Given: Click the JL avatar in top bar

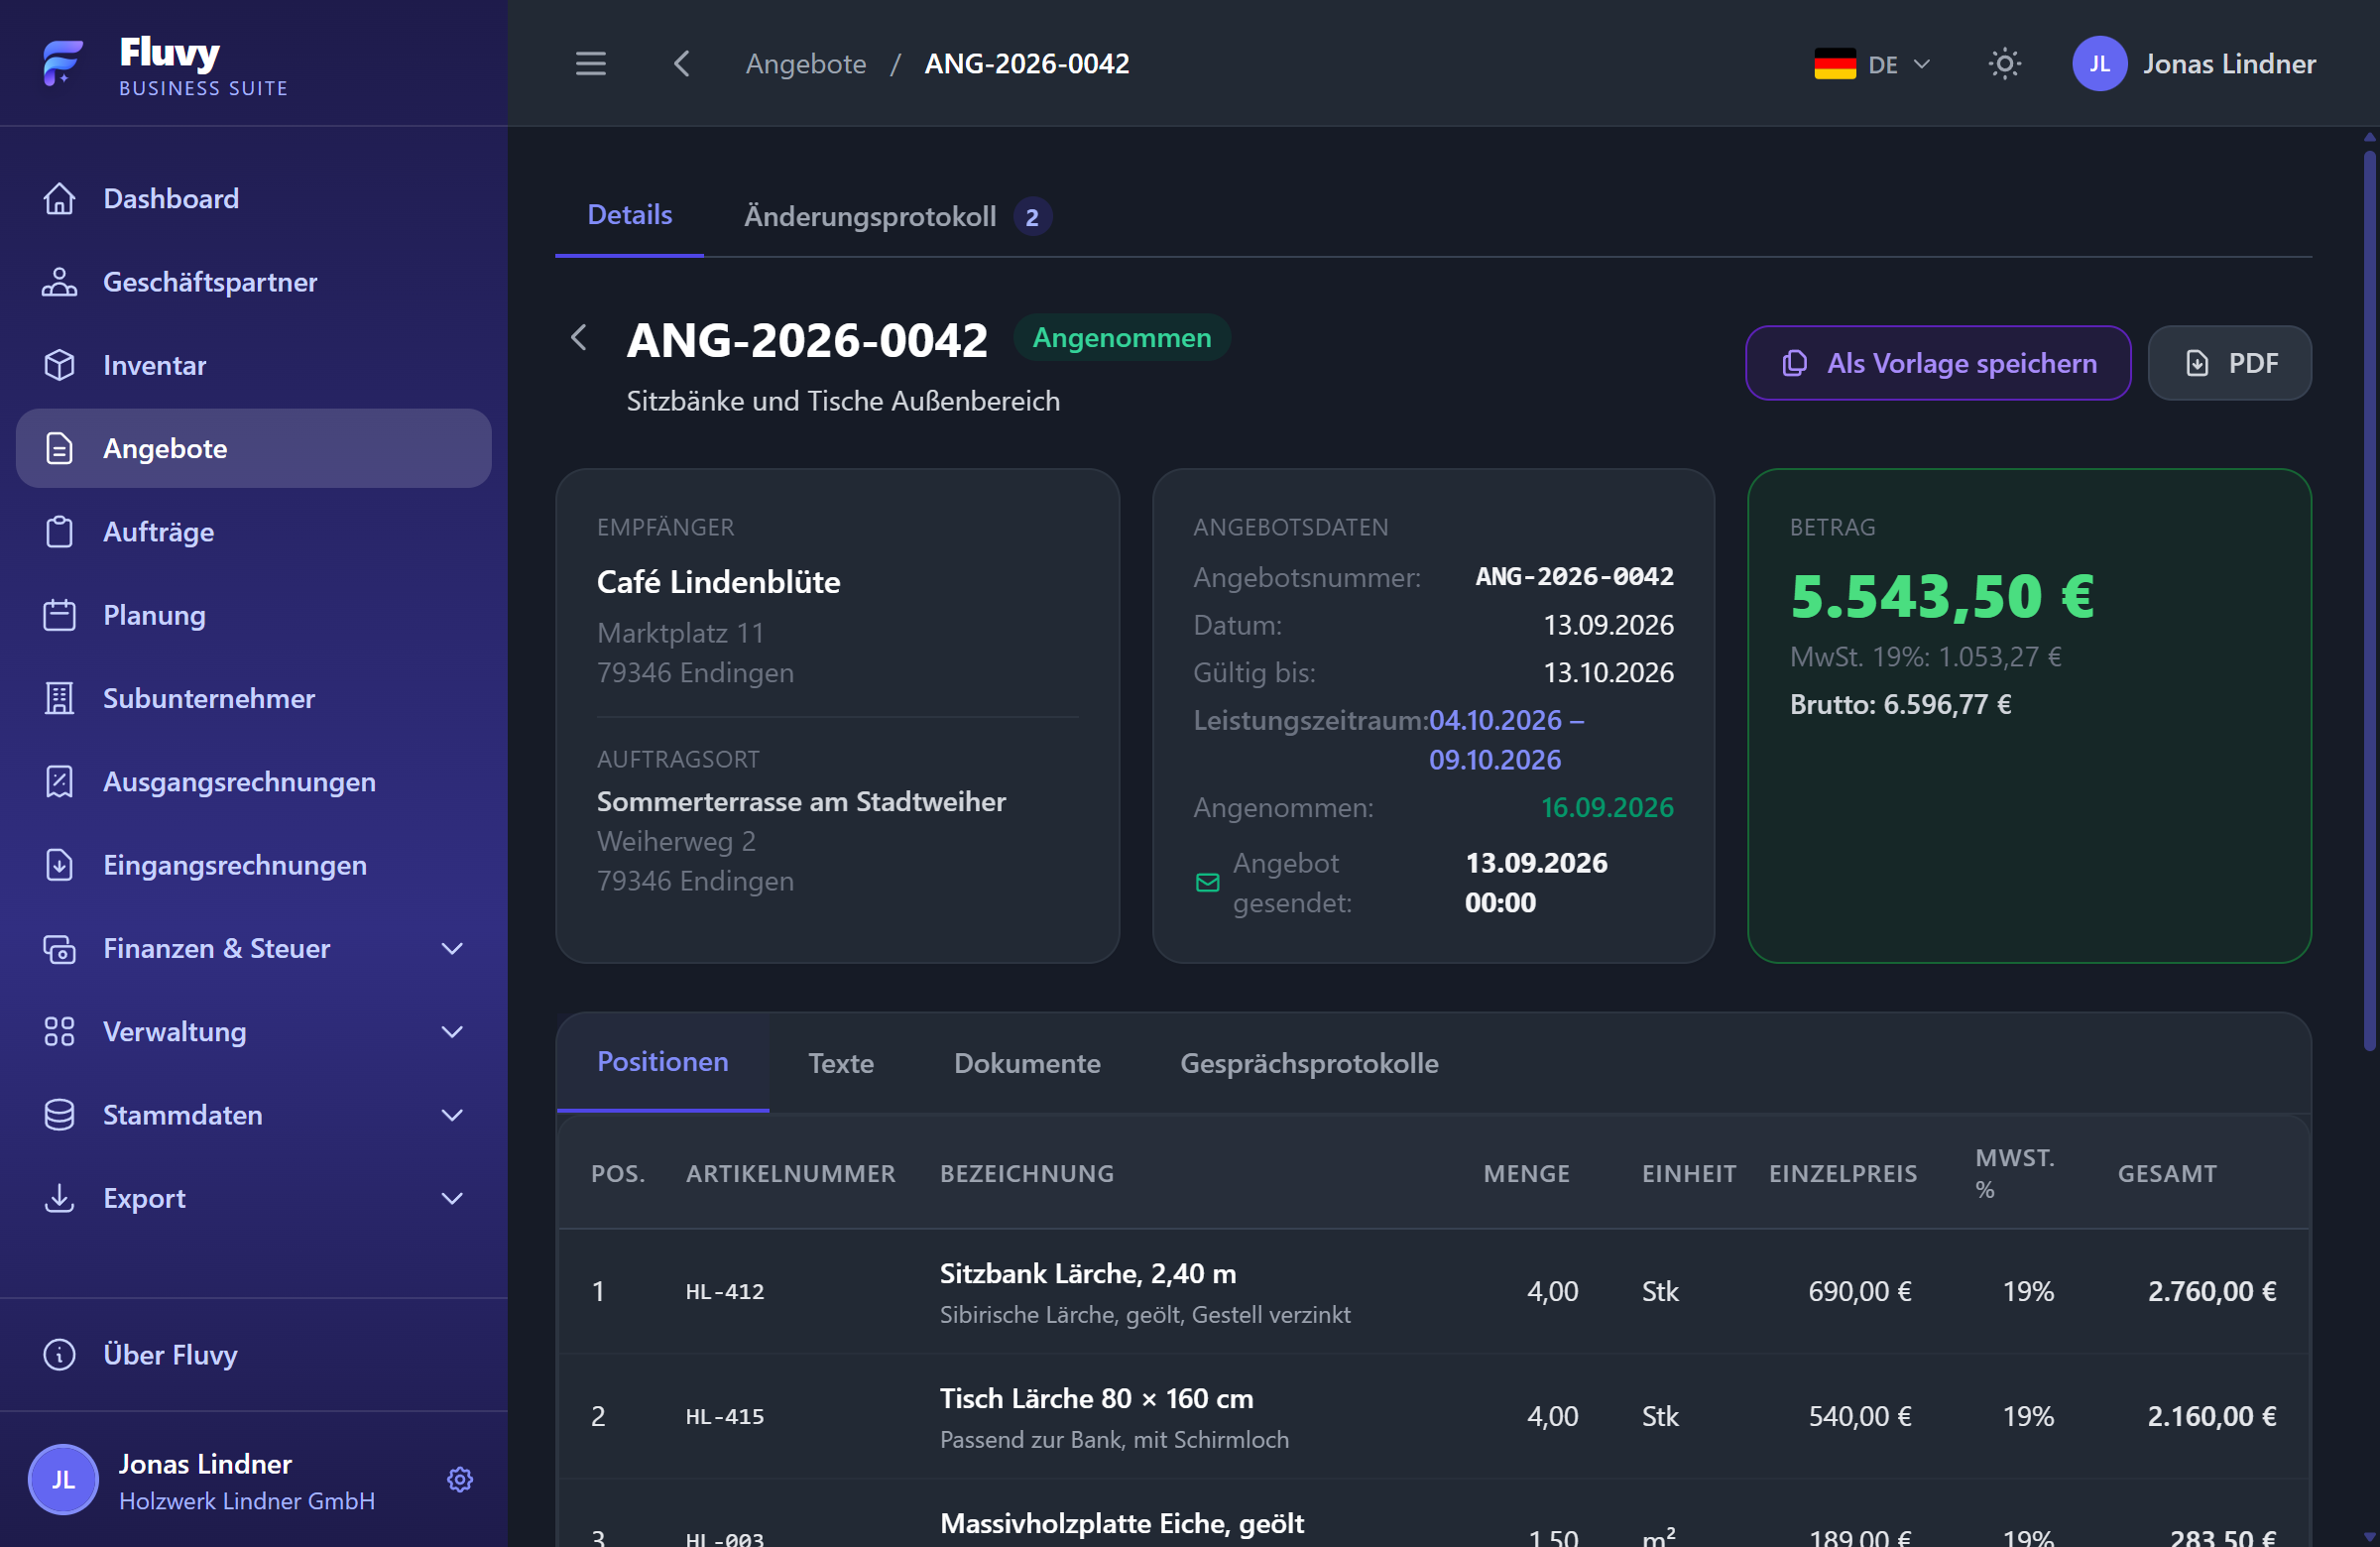Looking at the screenshot, I should pyautogui.click(x=2099, y=64).
